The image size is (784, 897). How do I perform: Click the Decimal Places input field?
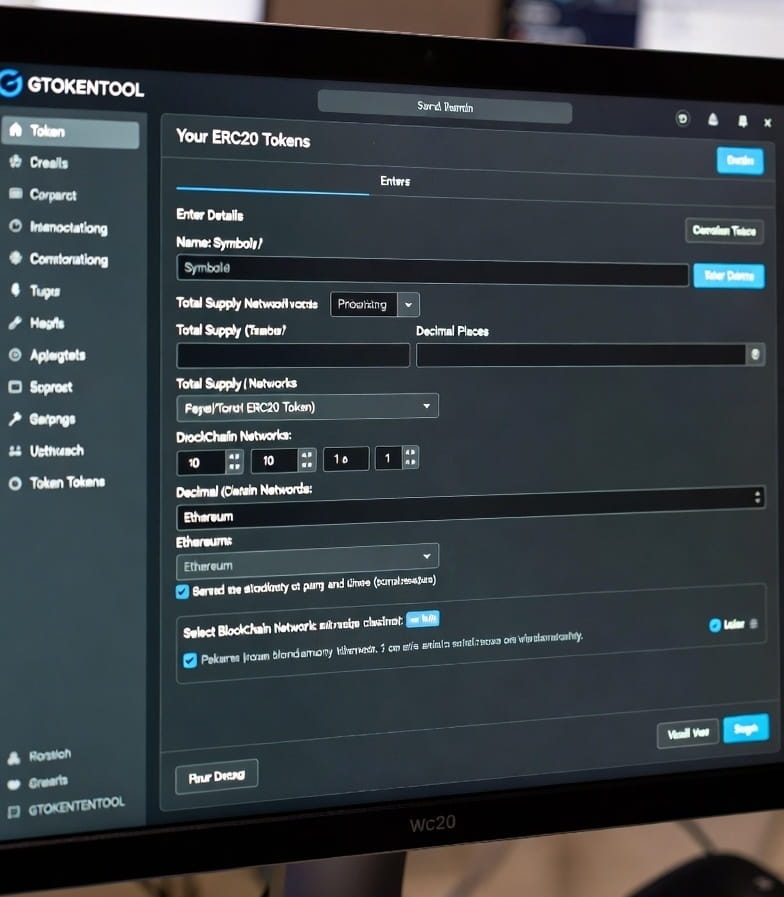[590, 355]
